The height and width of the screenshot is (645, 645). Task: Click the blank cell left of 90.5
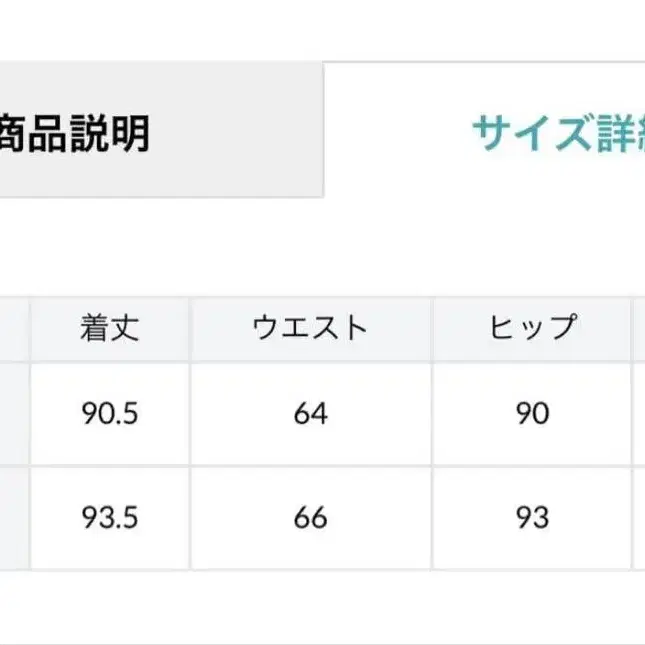[x=14, y=413]
